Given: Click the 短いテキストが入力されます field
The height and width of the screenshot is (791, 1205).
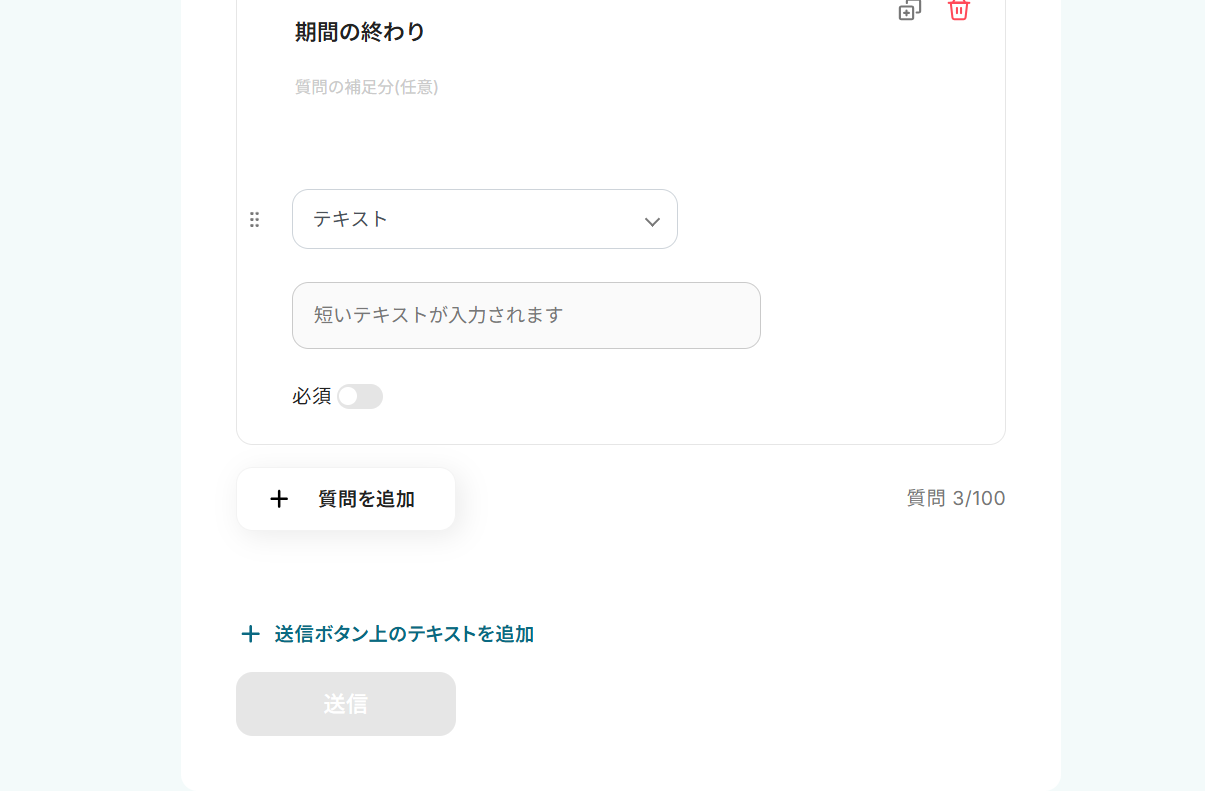Looking at the screenshot, I should [x=526, y=315].
